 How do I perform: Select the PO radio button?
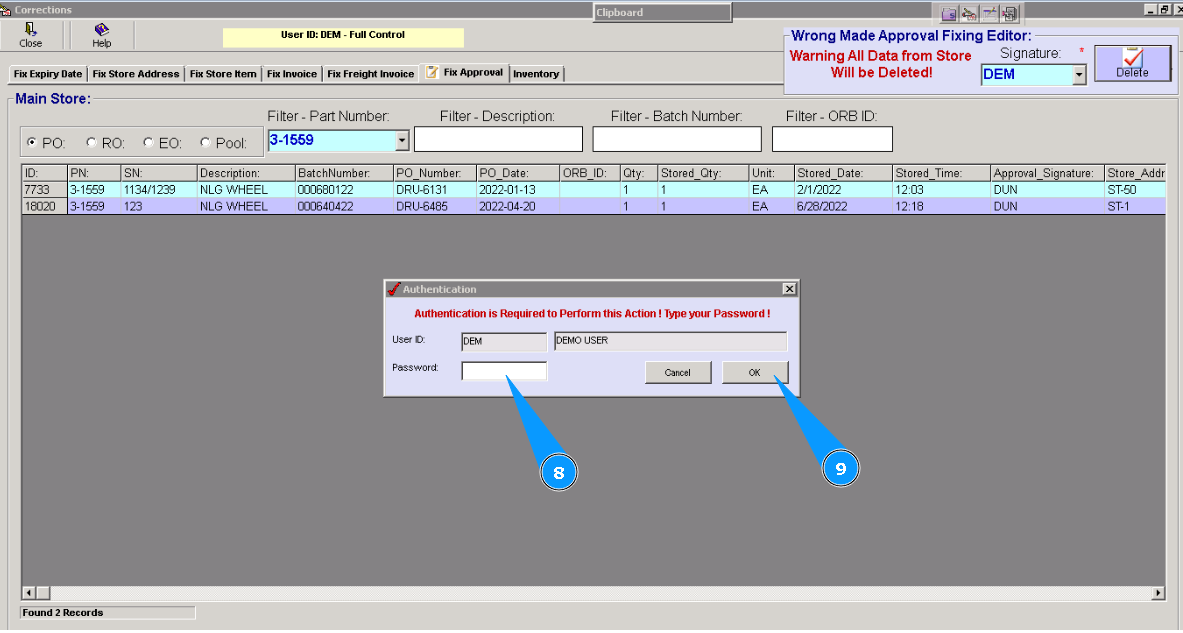[32, 142]
